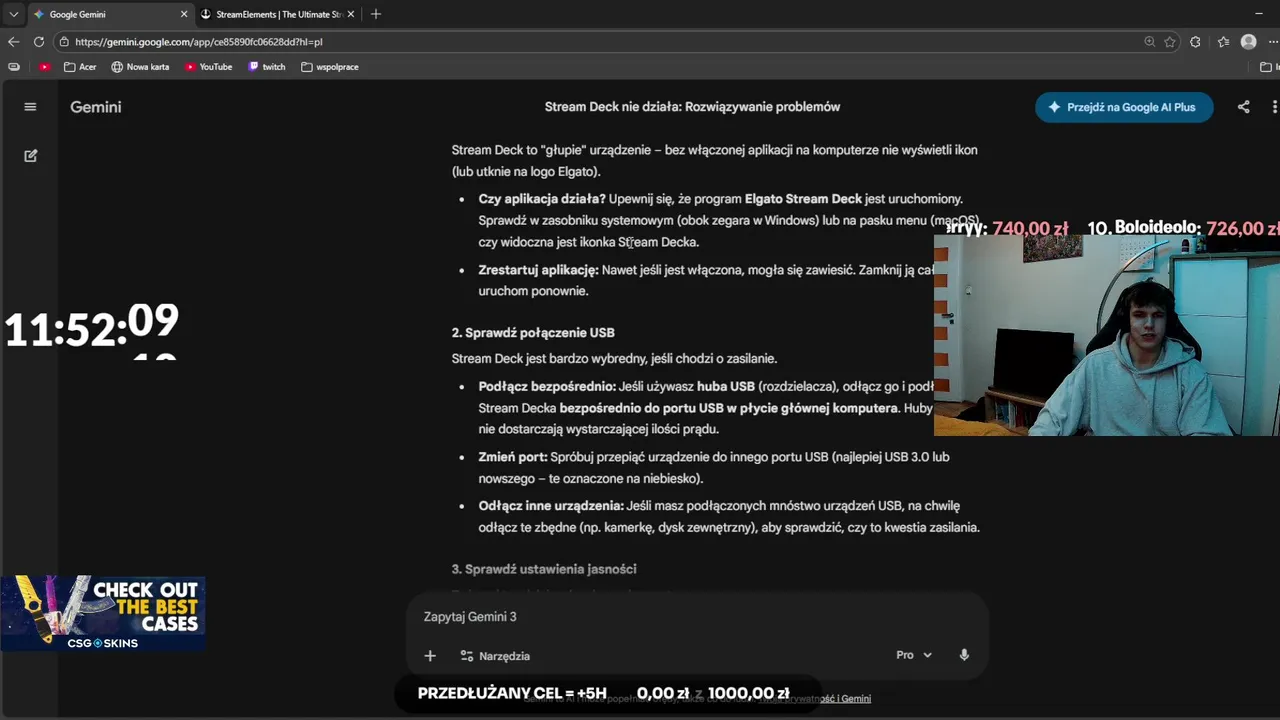Click bold text Zmień port:
This screenshot has width=1280, height=720.
513,457
